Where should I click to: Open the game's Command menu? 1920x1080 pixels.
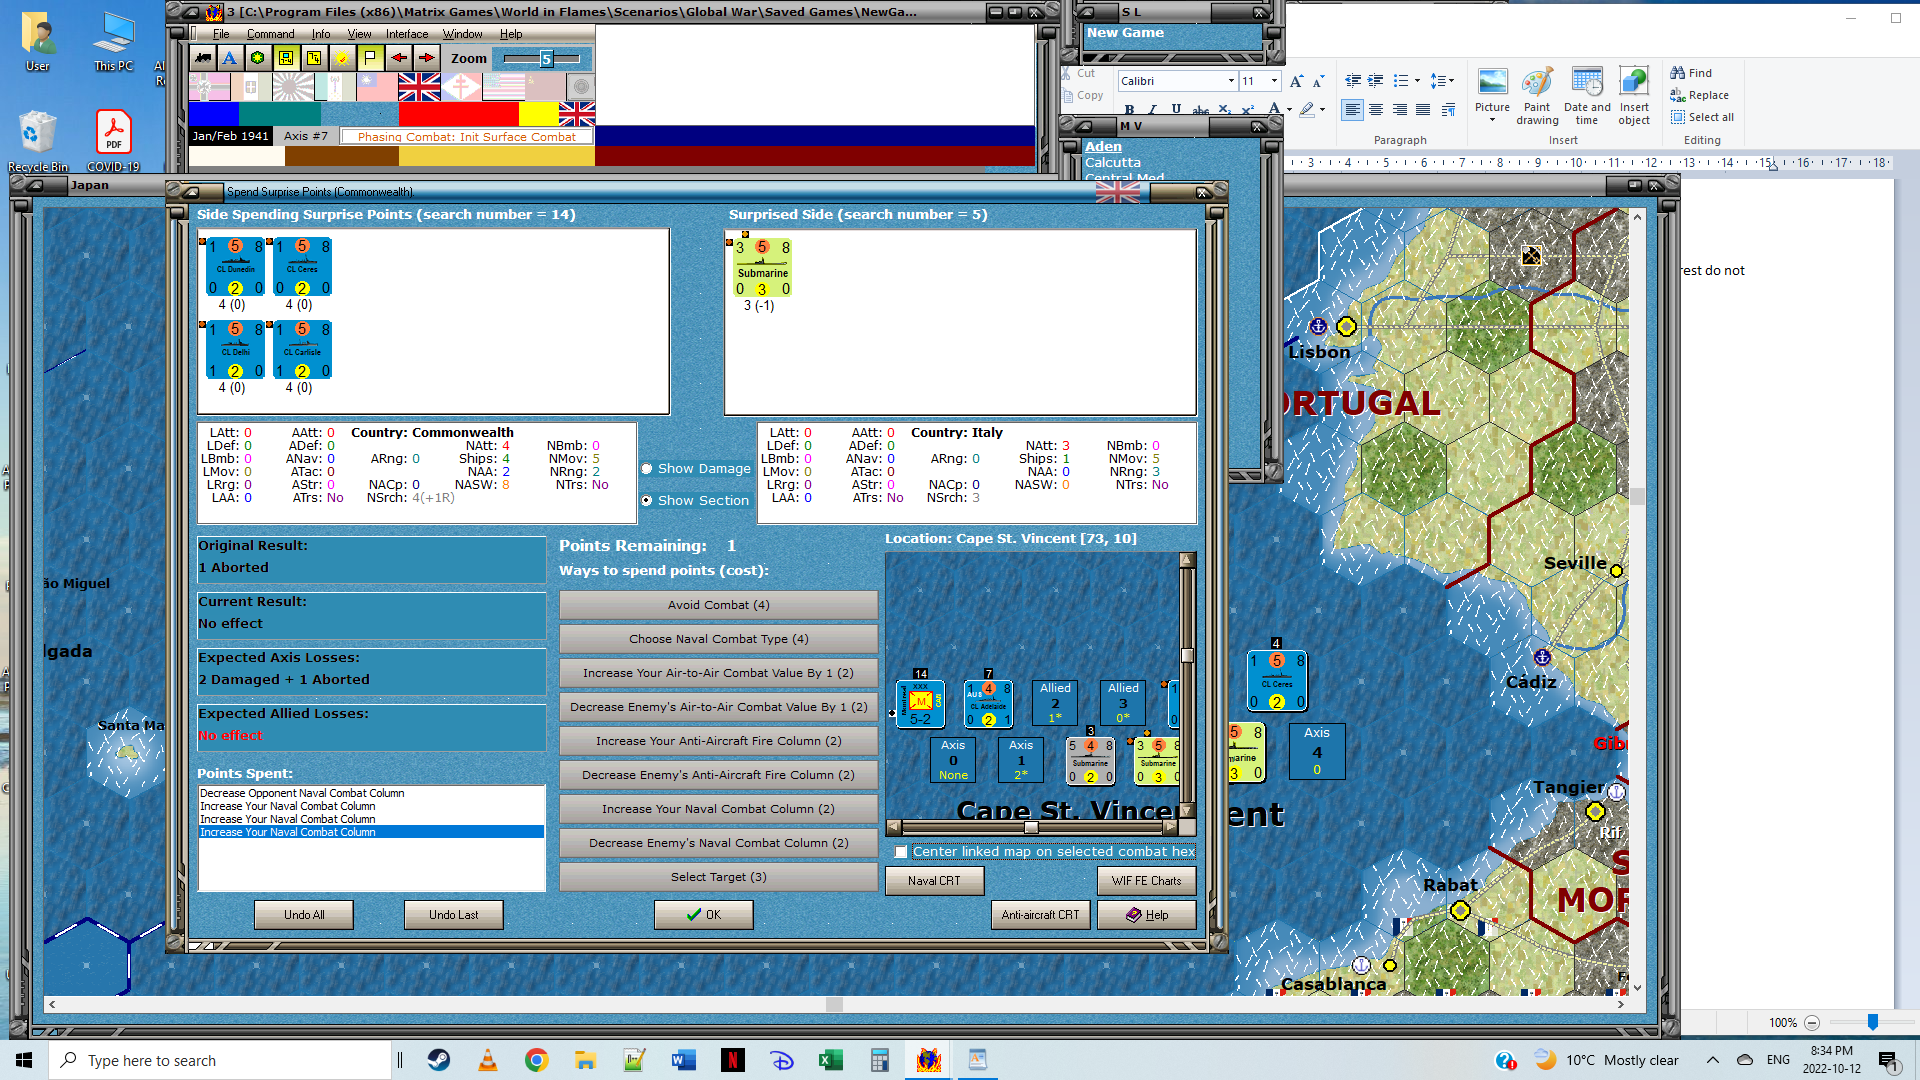coord(270,34)
